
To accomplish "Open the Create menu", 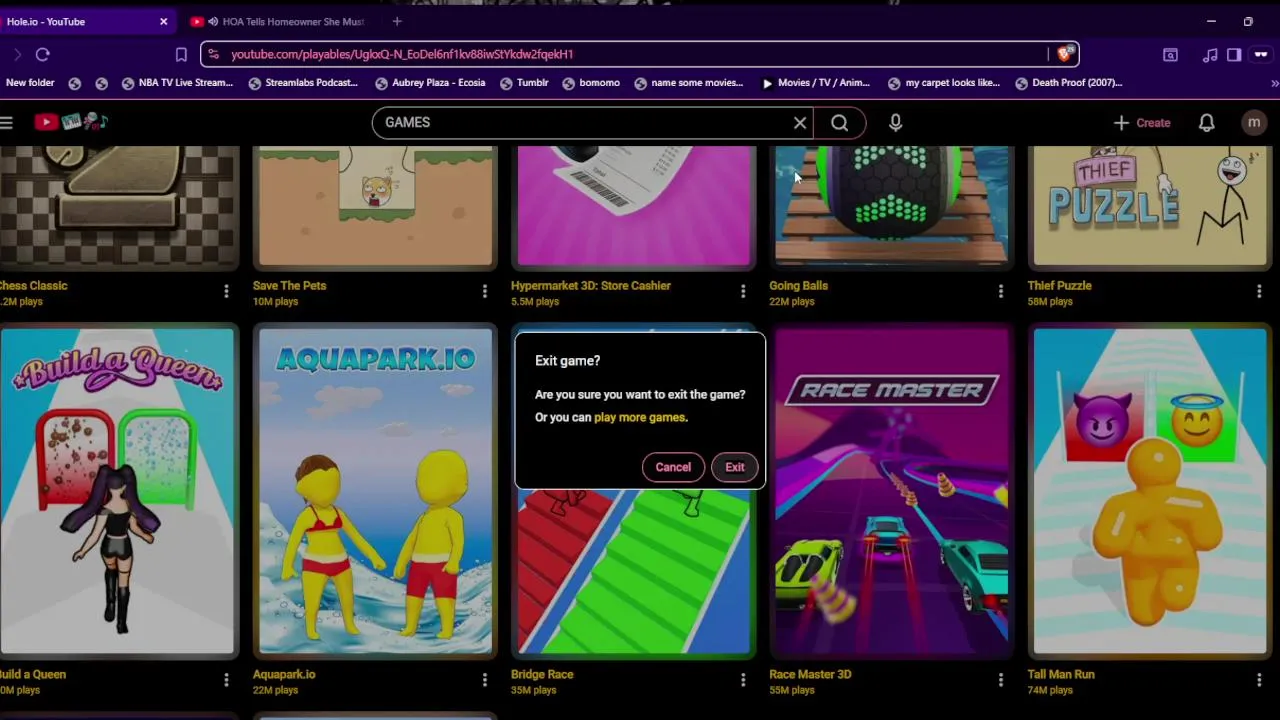I will click(x=1142, y=122).
